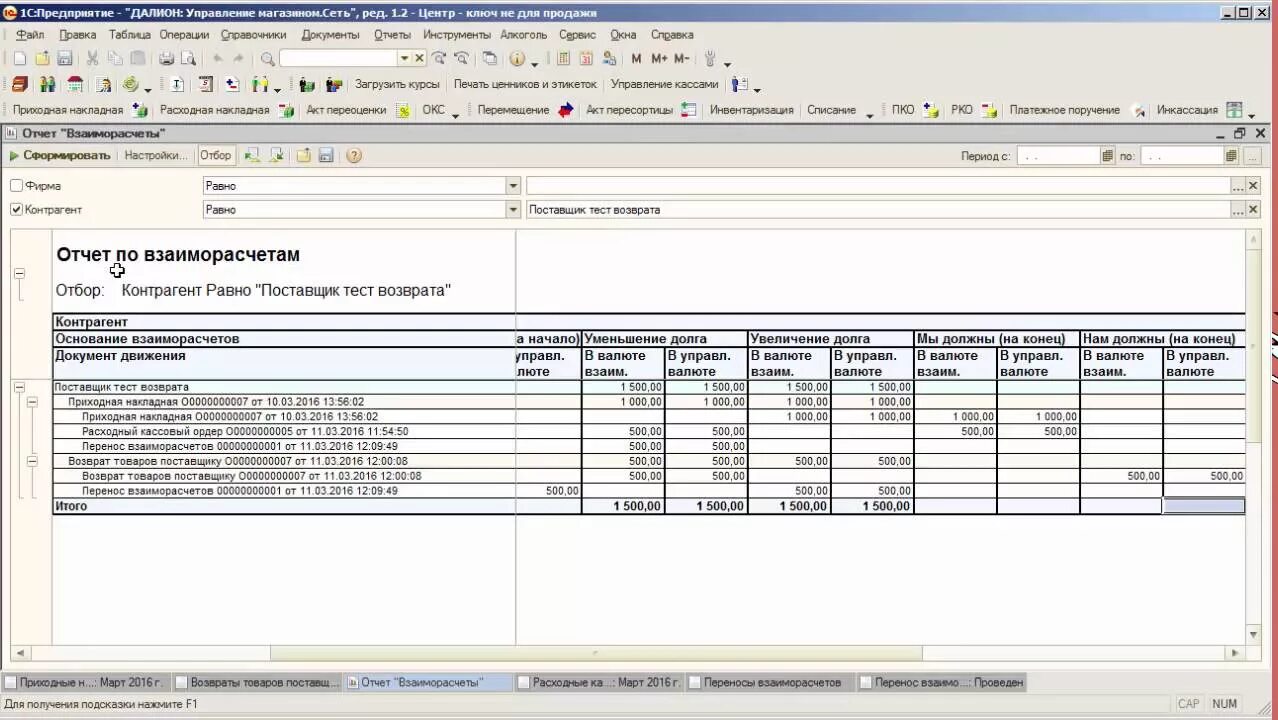Click the Контрагент value ellipsis button
The image size is (1278, 720).
(x=1238, y=210)
